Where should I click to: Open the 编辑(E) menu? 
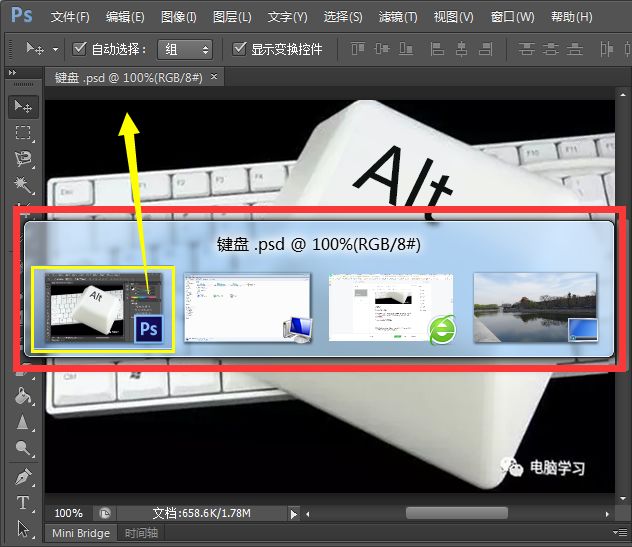tap(125, 17)
